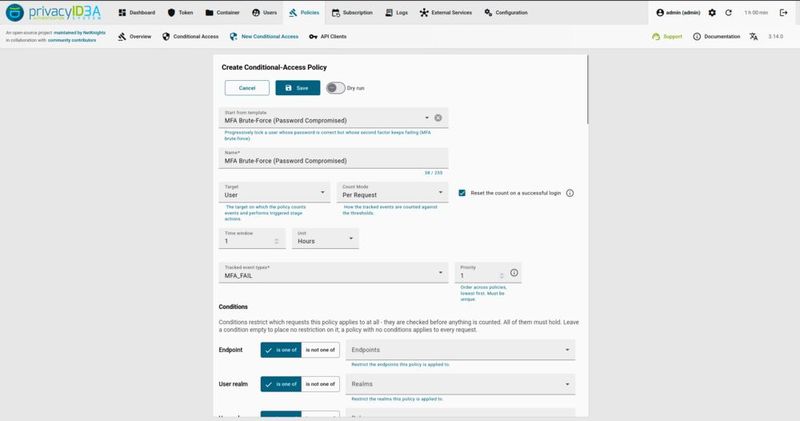This screenshot has height=421, width=800.
Task: Expand the Start from template dropdown
Action: pyautogui.click(x=427, y=118)
